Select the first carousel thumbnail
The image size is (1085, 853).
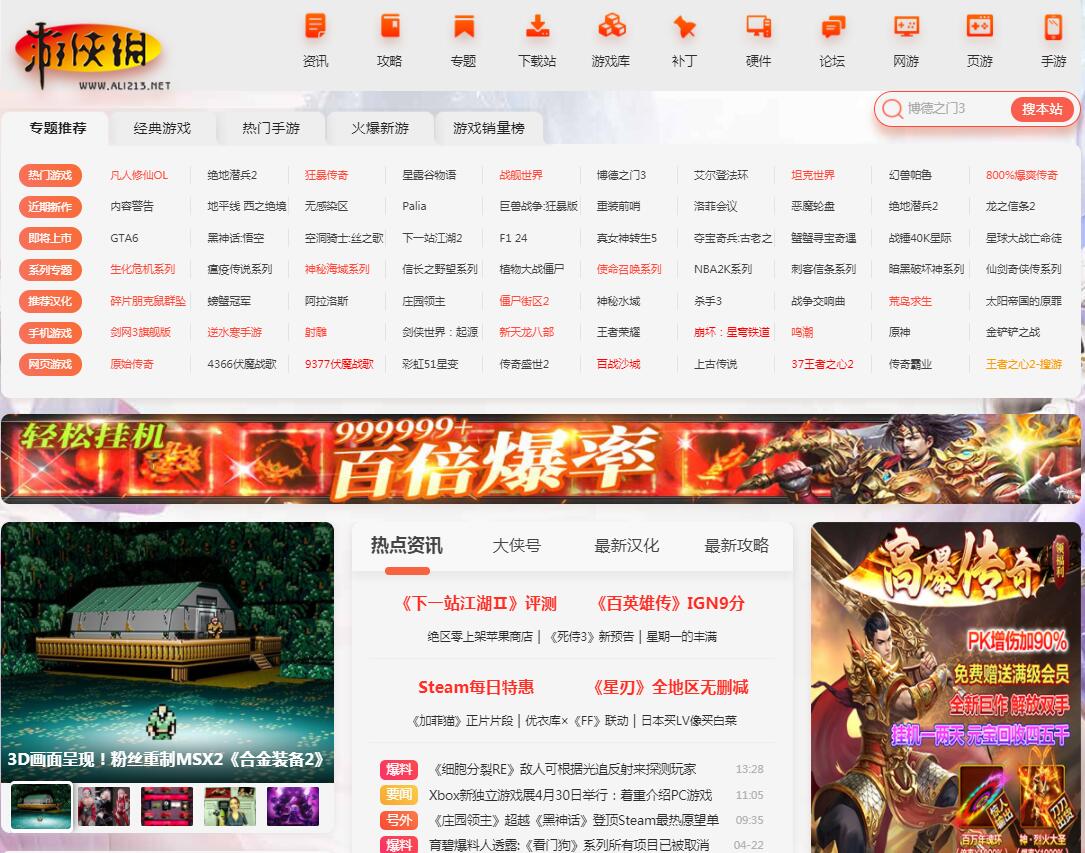click(41, 806)
